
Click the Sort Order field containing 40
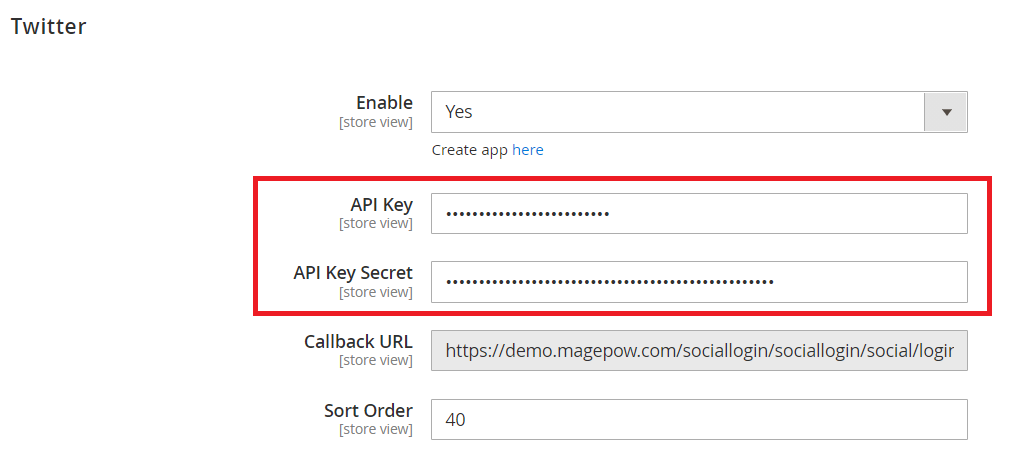click(699, 420)
